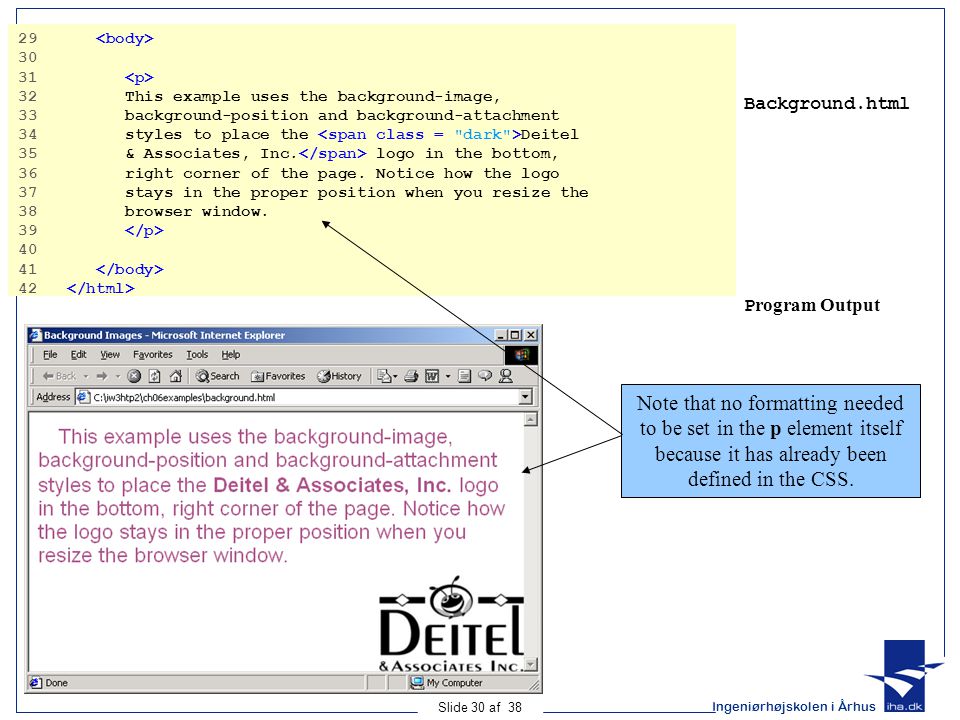Click the IE page icon beside Done
960x720 pixels.
click(36, 683)
